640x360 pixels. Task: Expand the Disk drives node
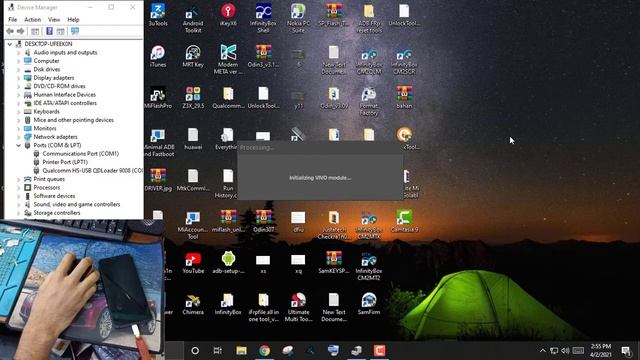coord(18,69)
